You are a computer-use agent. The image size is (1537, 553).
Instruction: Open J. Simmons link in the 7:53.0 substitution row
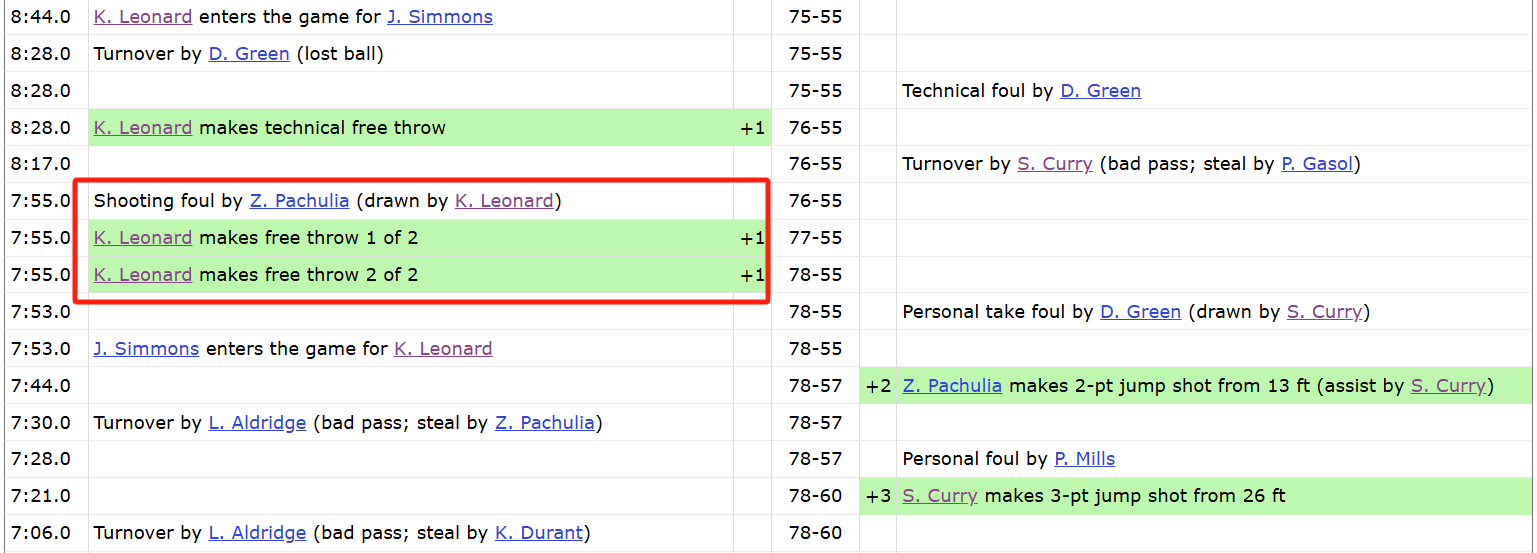(146, 349)
